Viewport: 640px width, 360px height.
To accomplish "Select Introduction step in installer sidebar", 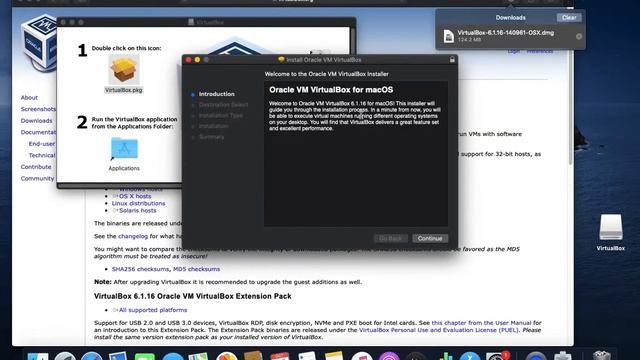I will 216,94.
